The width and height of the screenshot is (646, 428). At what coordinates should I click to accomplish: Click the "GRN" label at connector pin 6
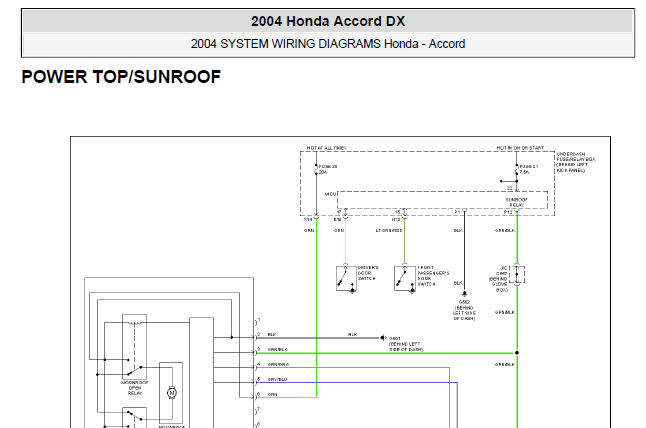pos(272,394)
